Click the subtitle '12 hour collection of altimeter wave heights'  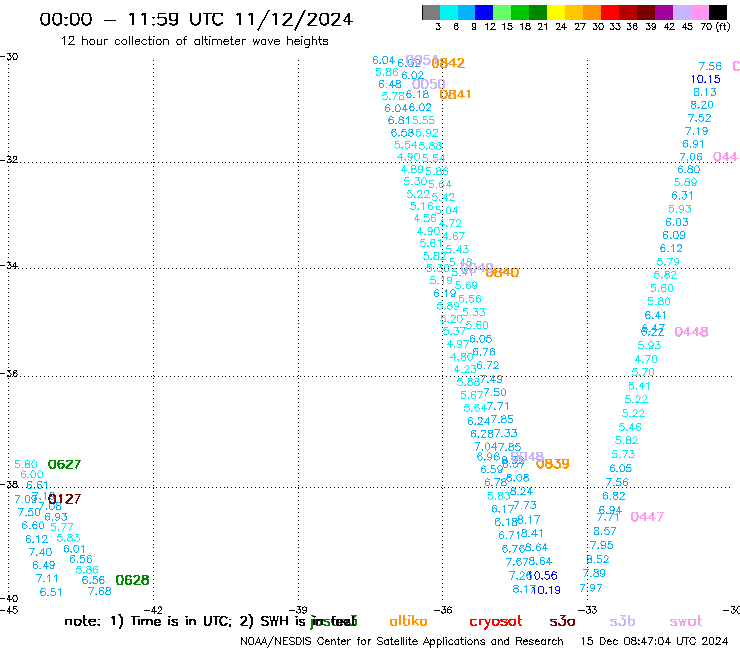[x=194, y=41]
